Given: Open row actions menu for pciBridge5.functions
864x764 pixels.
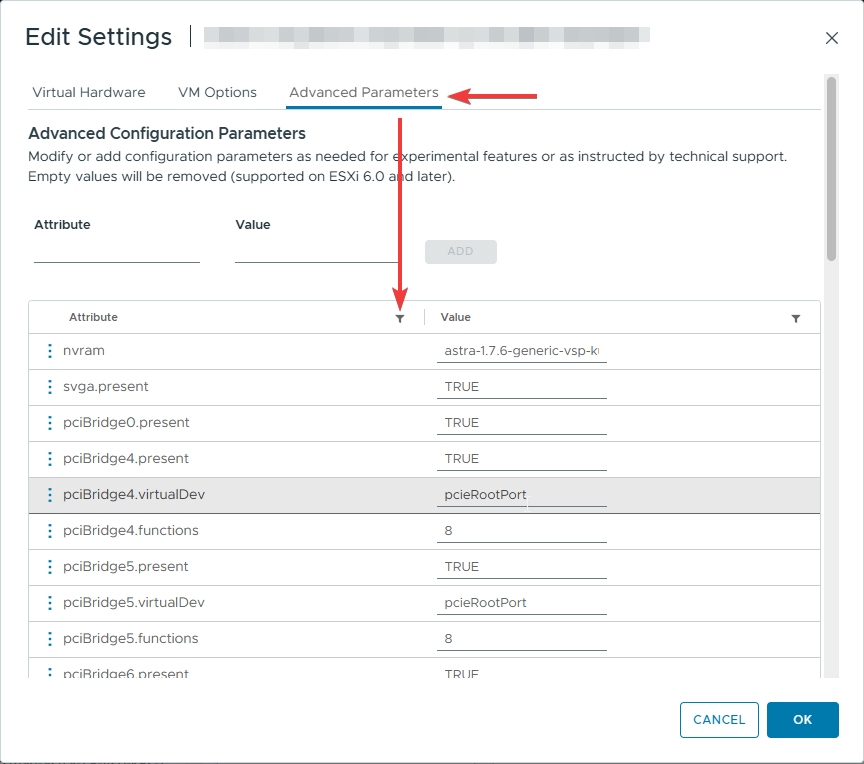Looking at the screenshot, I should click(49, 639).
